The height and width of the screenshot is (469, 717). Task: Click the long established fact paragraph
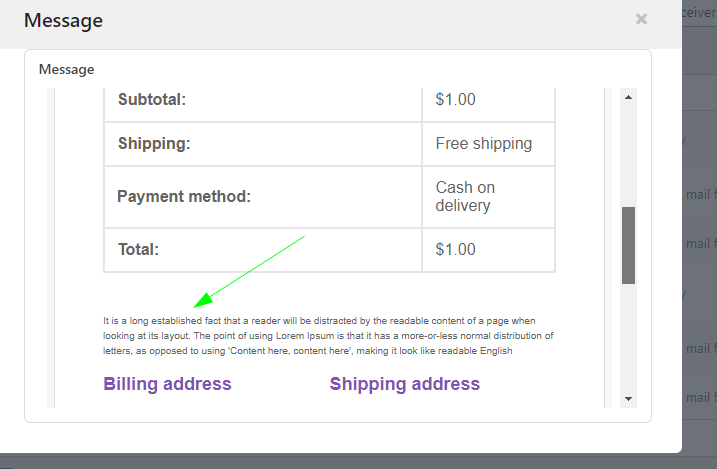coord(328,336)
